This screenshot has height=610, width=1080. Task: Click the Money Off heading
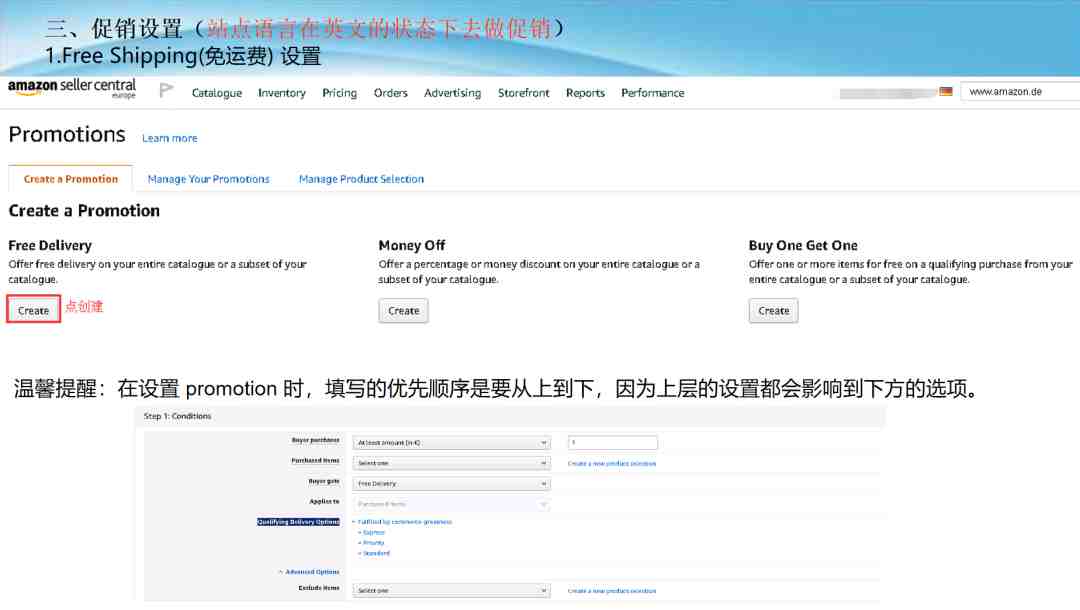click(412, 246)
